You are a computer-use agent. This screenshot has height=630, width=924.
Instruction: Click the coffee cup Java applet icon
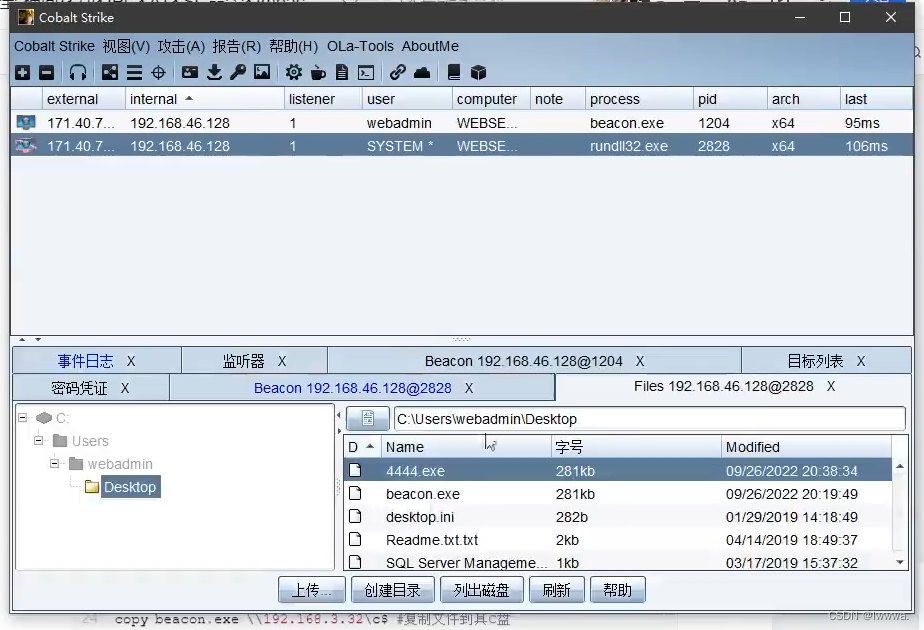tap(318, 72)
